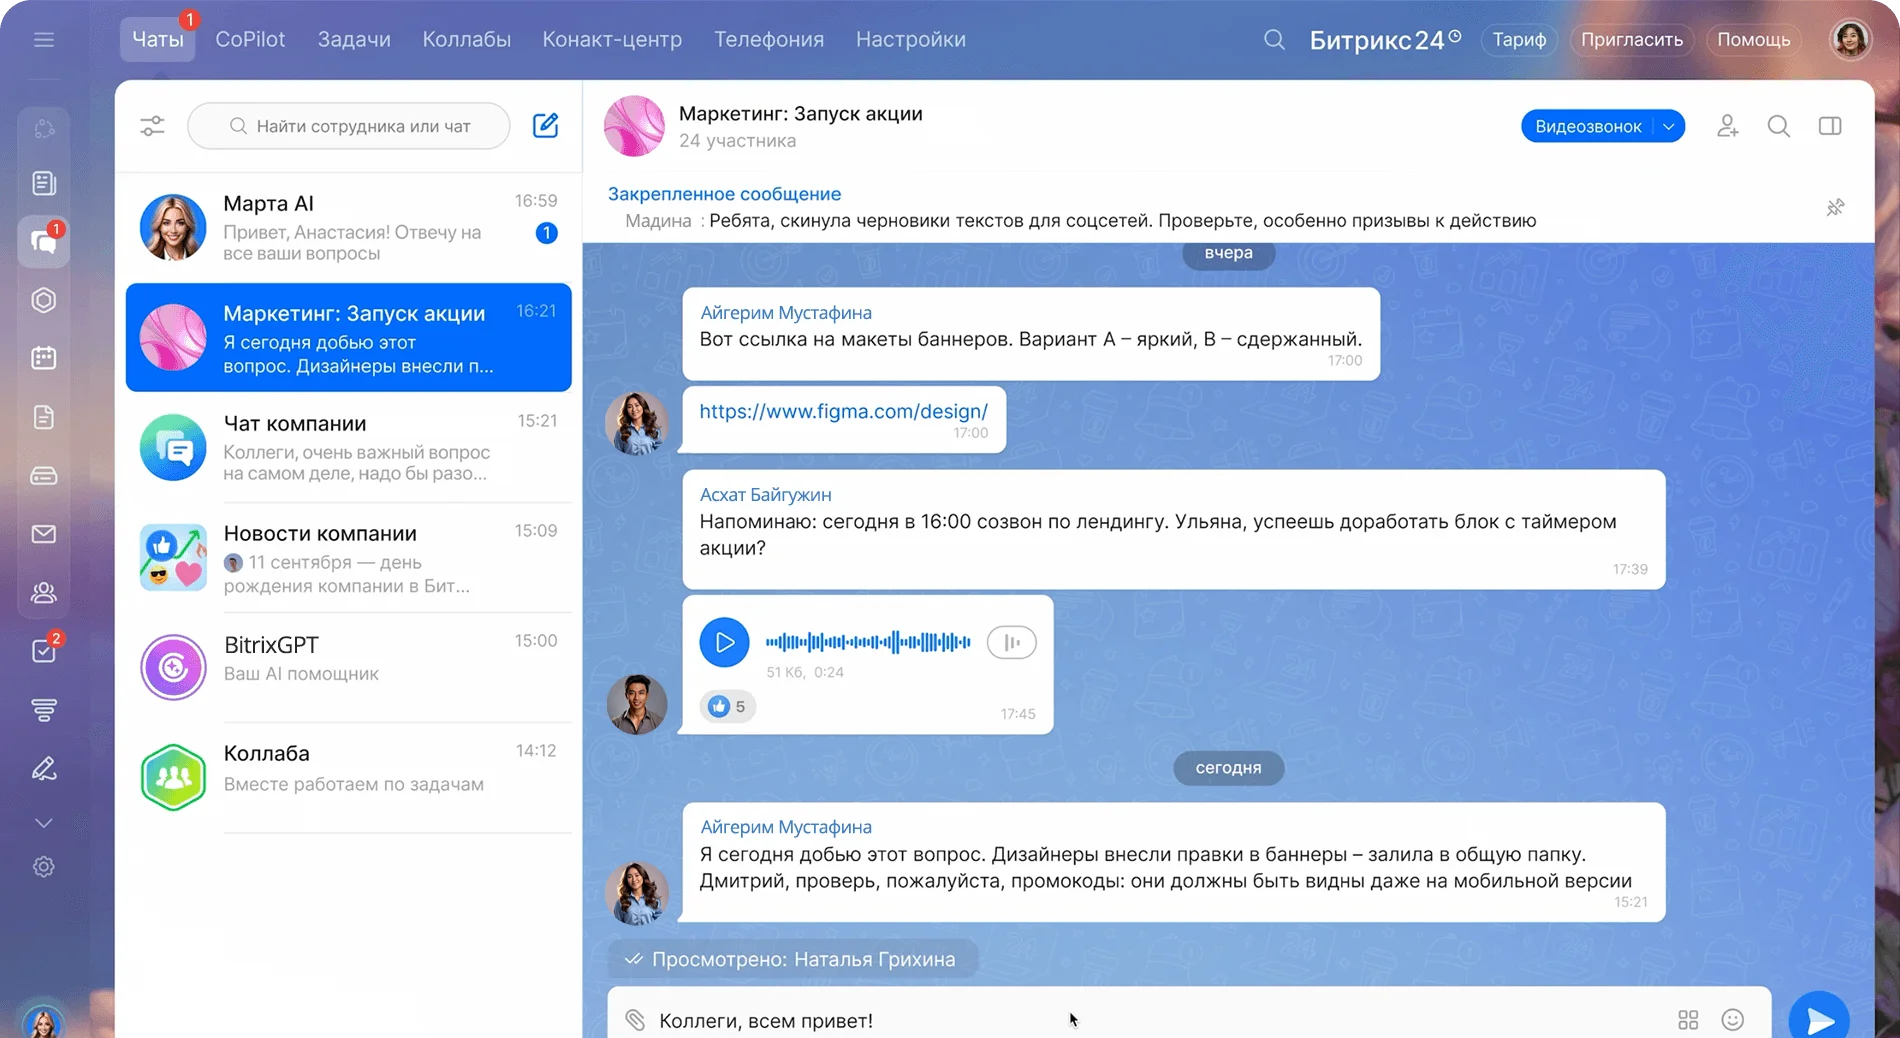Go to the Коллабы tab

point(466,40)
